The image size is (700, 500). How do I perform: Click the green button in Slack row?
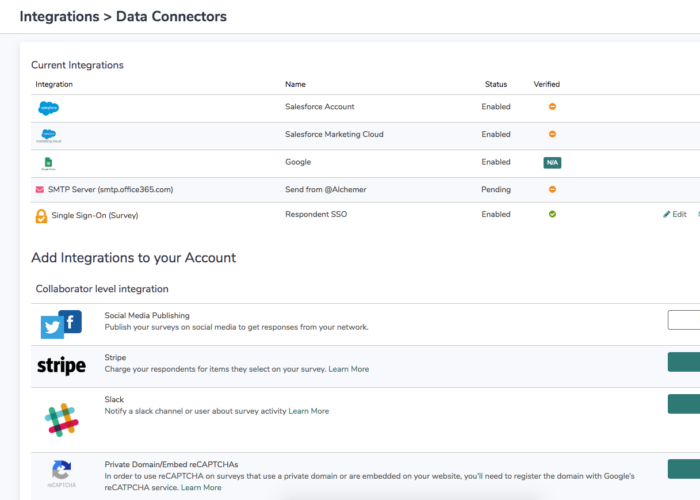pyautogui.click(x=684, y=404)
